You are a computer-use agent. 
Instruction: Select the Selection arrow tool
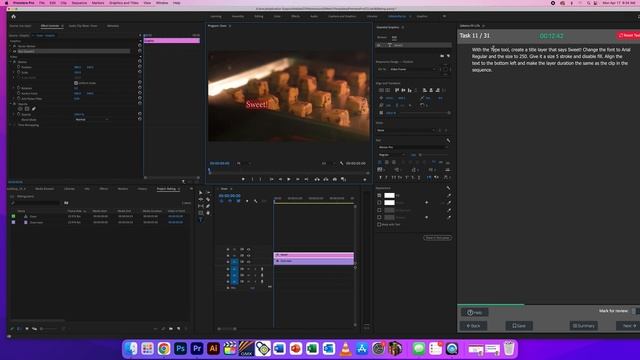200,193
